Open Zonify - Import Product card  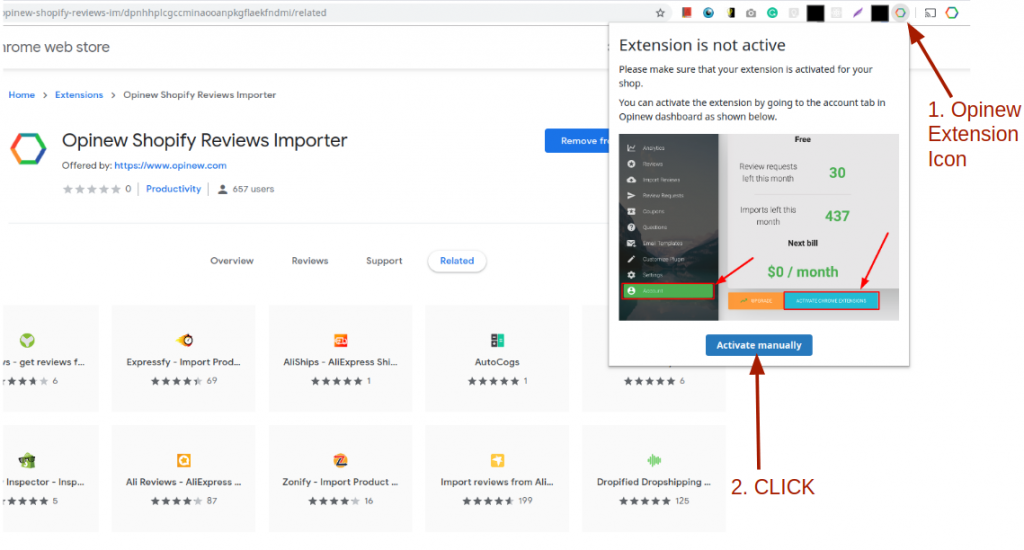click(340, 478)
